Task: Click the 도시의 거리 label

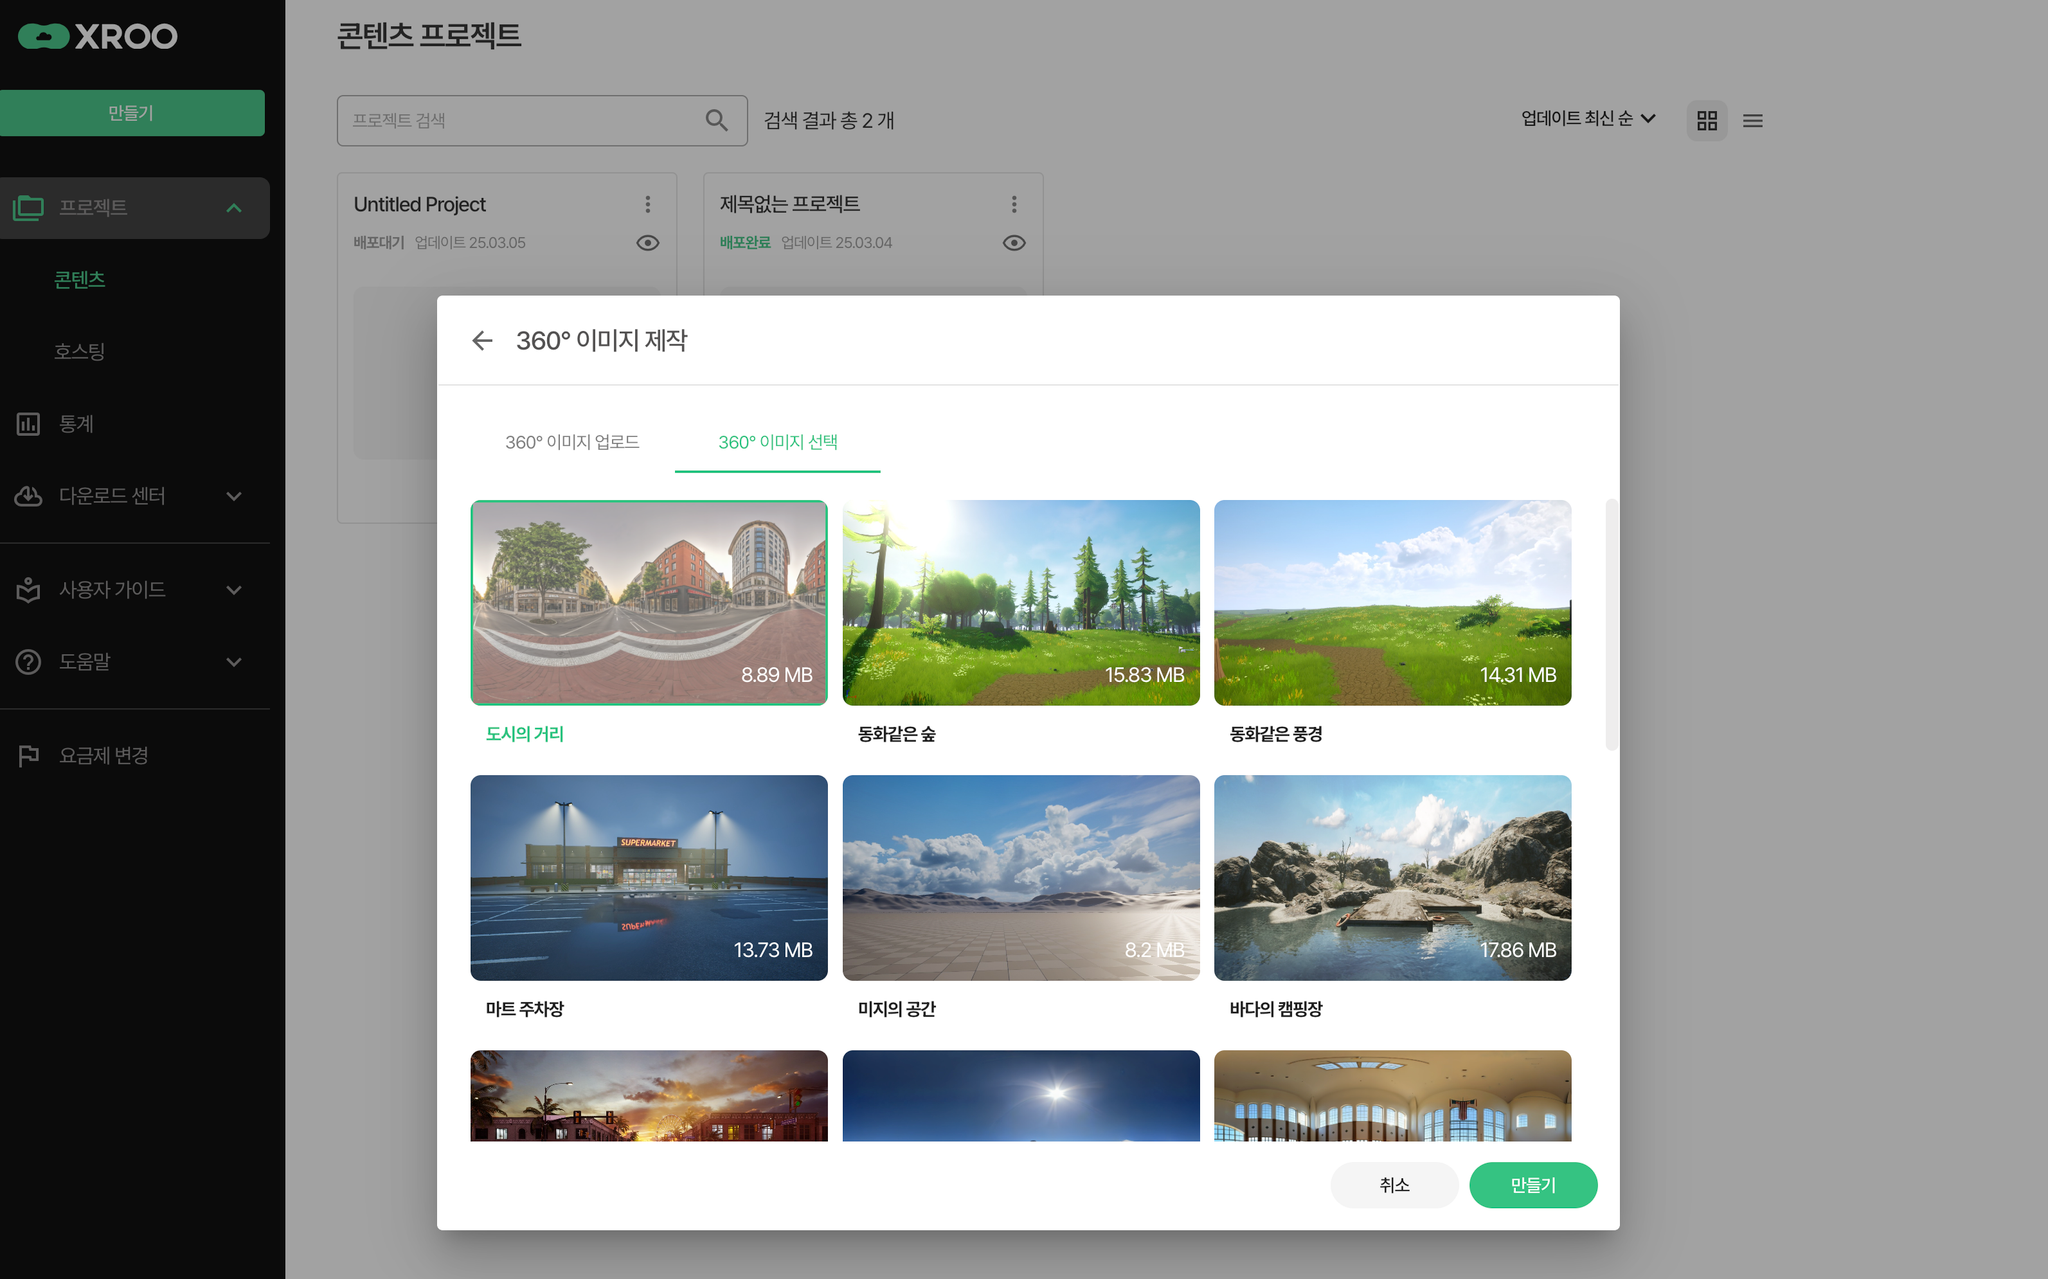Action: [x=525, y=734]
